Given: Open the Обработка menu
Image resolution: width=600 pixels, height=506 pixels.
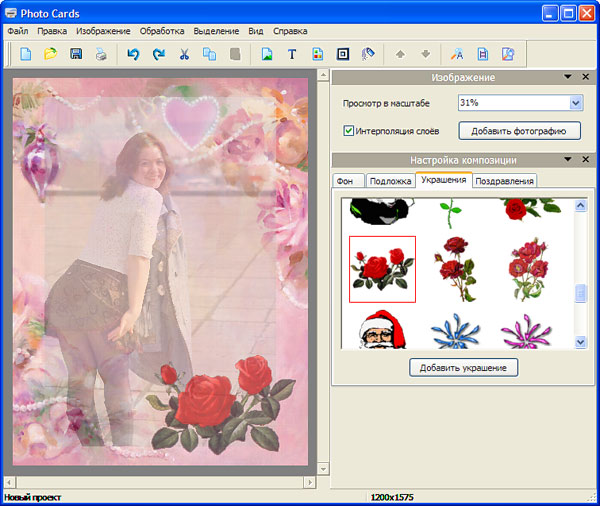Looking at the screenshot, I should pos(162,31).
